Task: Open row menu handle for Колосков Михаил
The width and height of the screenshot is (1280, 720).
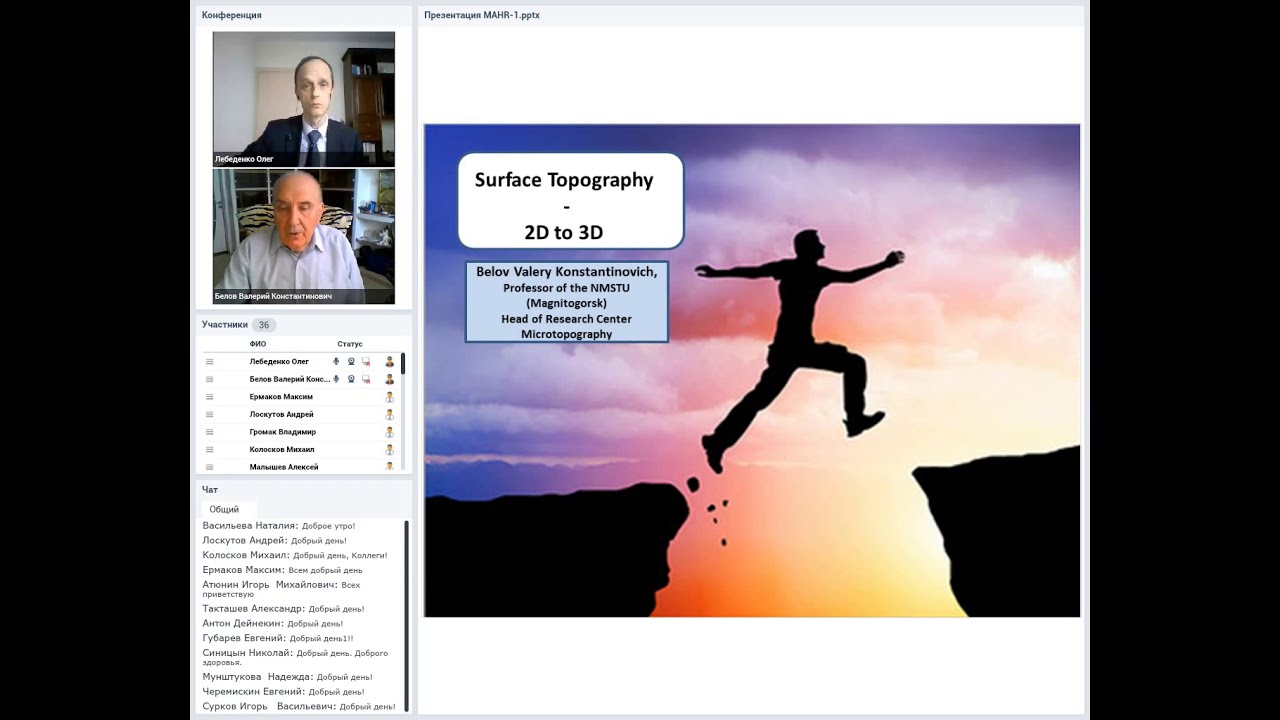Action: [x=209, y=450]
